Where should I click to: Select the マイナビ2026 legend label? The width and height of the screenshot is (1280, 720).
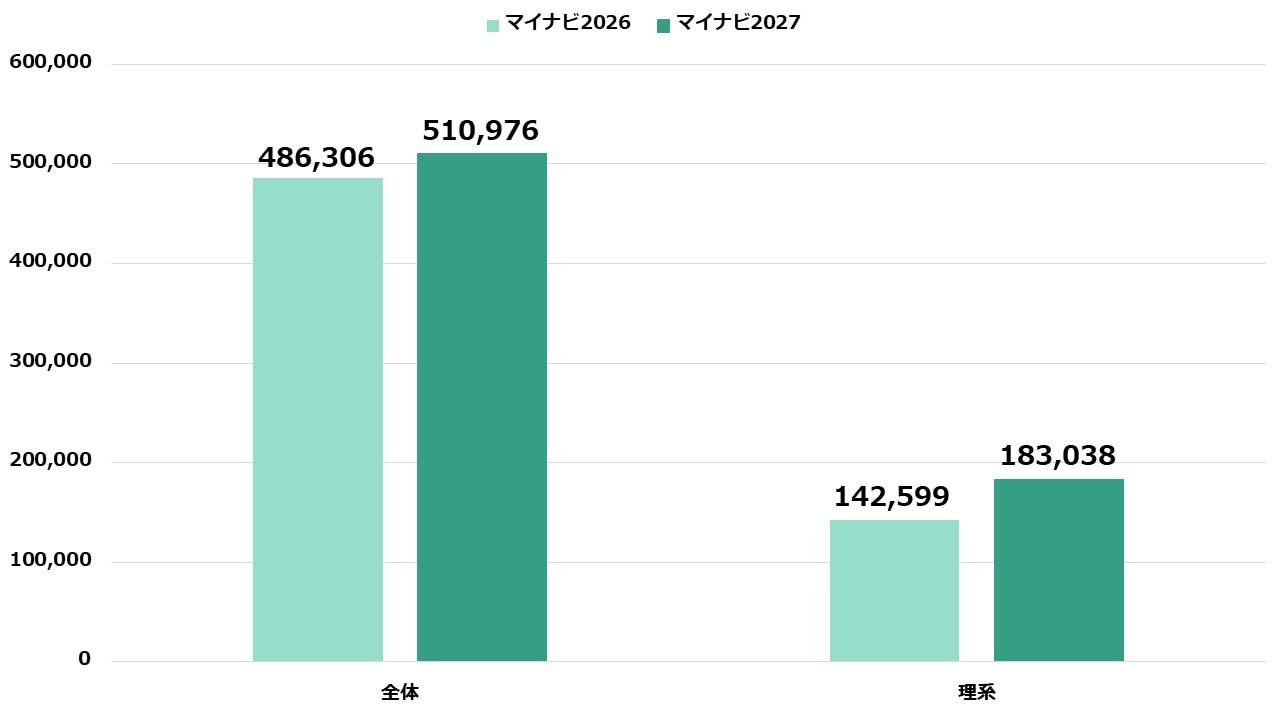coord(567,23)
